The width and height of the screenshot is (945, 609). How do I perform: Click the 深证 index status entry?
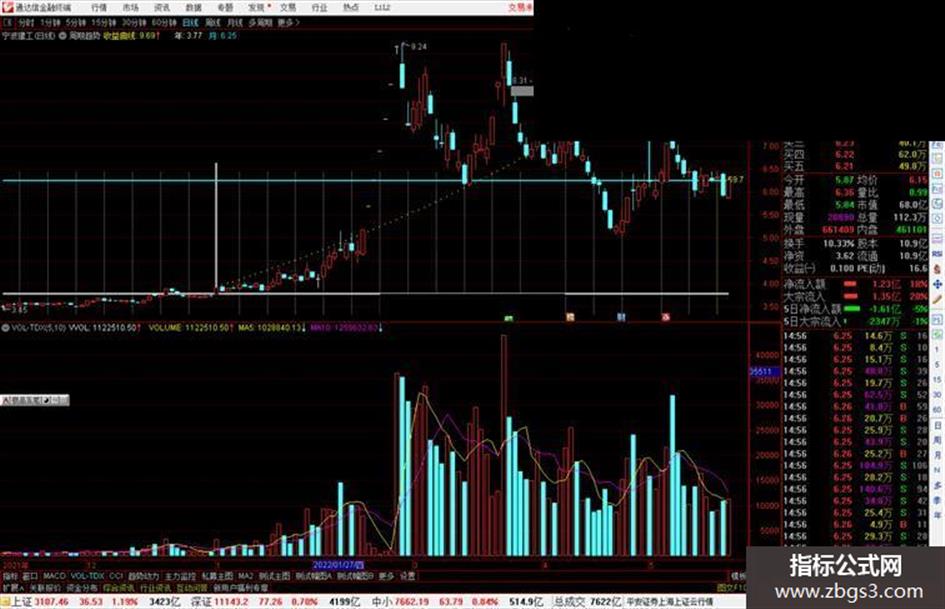[x=275, y=602]
